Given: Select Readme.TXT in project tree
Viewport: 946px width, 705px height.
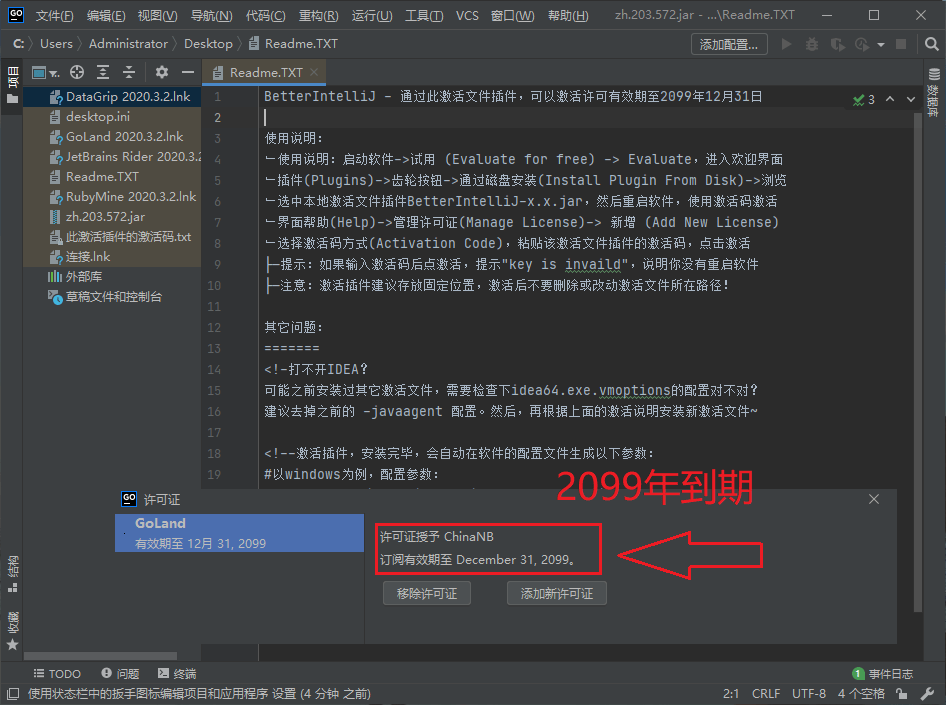Looking at the screenshot, I should click(x=112, y=177).
